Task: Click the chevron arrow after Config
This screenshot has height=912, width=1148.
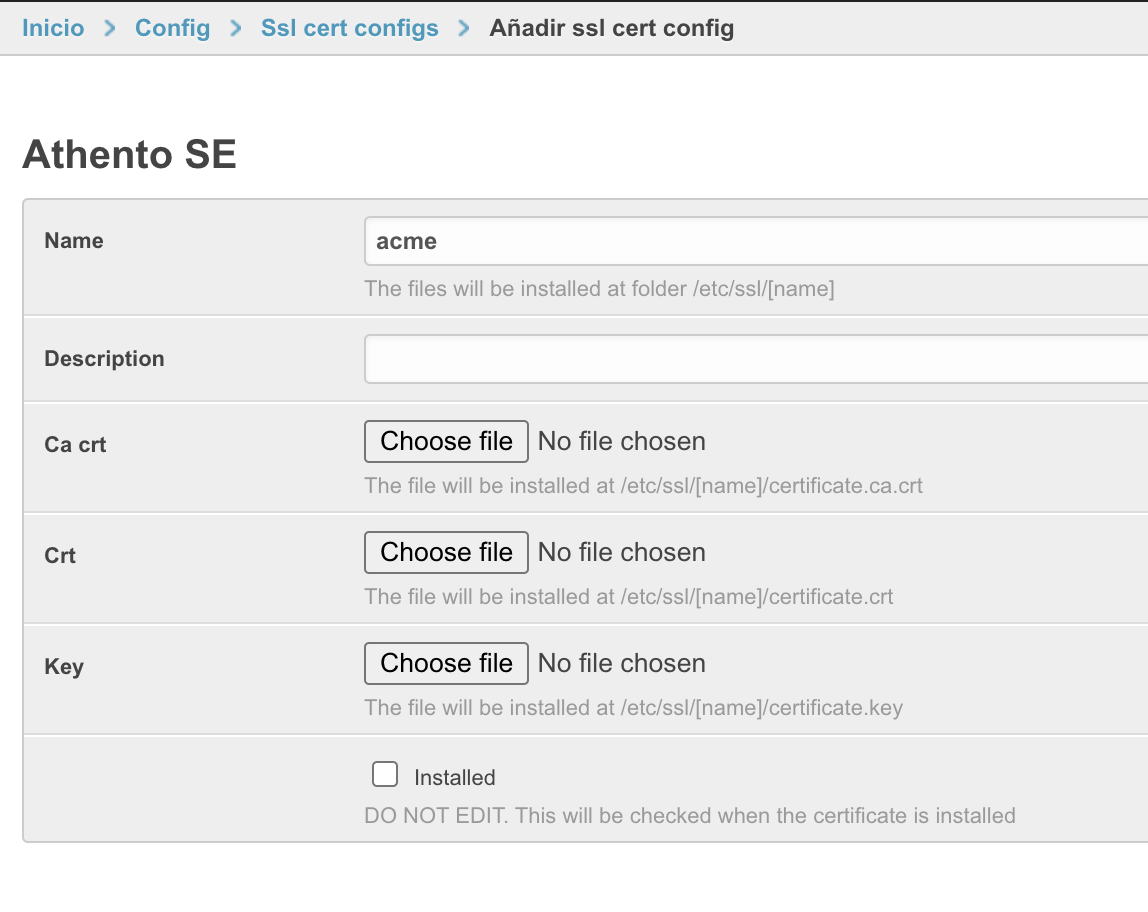Action: (236, 28)
